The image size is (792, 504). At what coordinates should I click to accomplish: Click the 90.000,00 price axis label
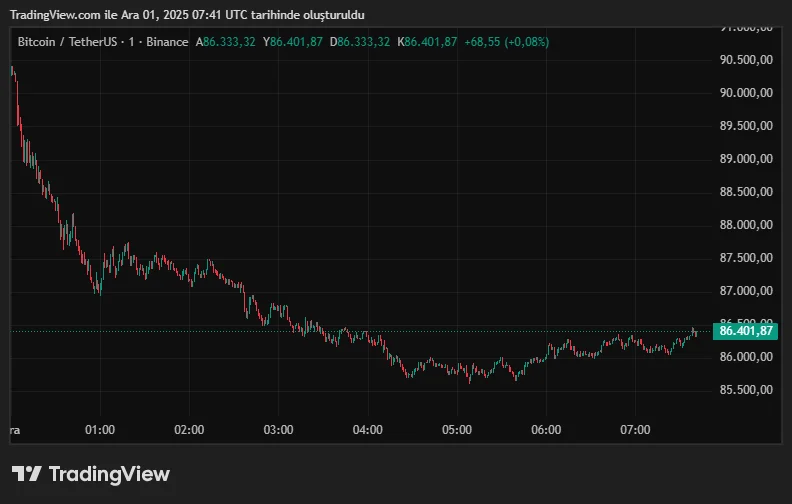pyautogui.click(x=746, y=93)
